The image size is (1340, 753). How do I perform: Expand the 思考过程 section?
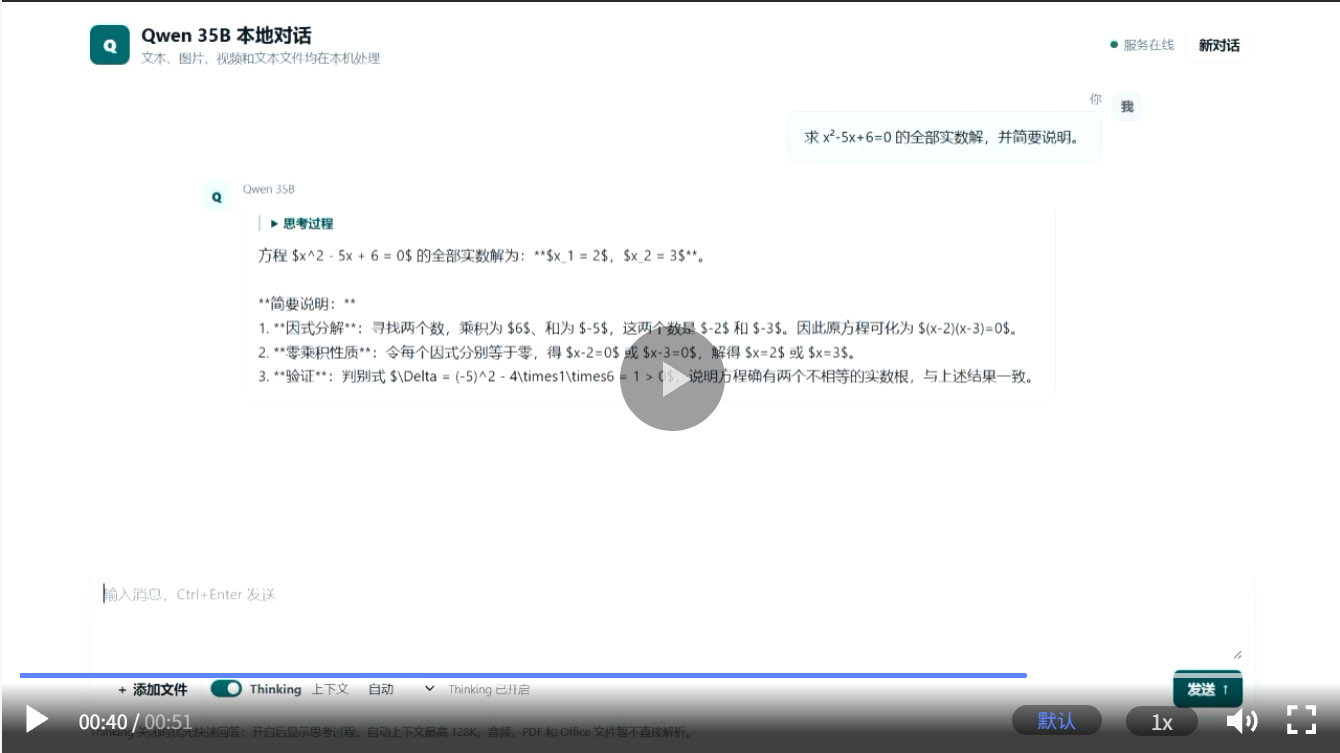point(302,223)
